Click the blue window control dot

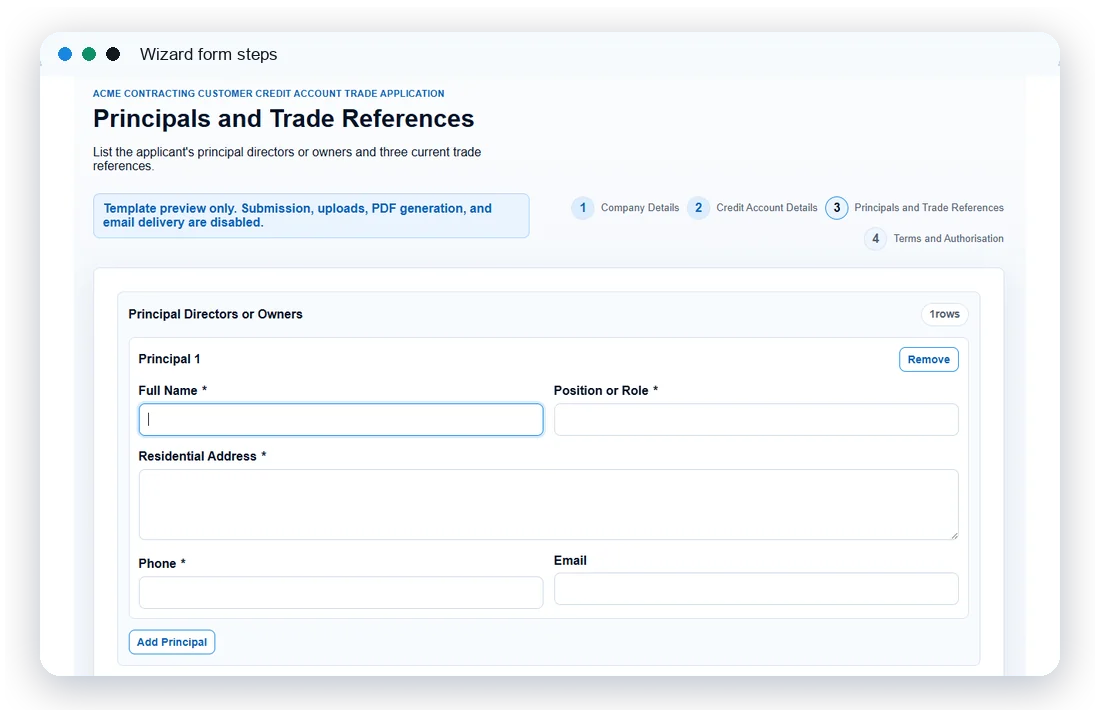point(65,54)
